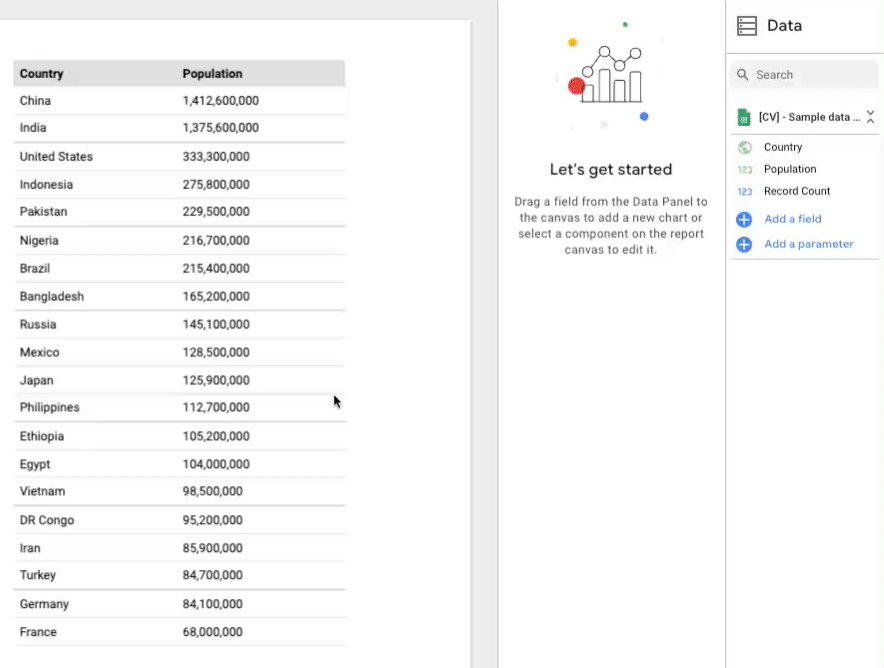The height and width of the screenshot is (668, 884).
Task: Select the Record Count field
Action: point(797,191)
